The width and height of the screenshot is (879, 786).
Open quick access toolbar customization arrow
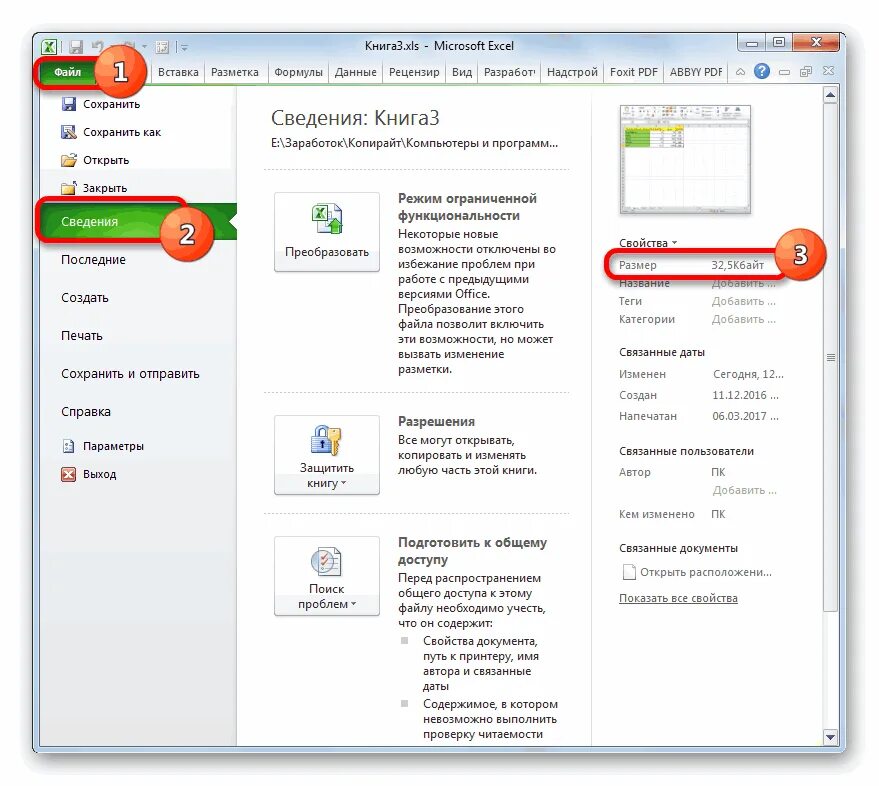pos(184,48)
